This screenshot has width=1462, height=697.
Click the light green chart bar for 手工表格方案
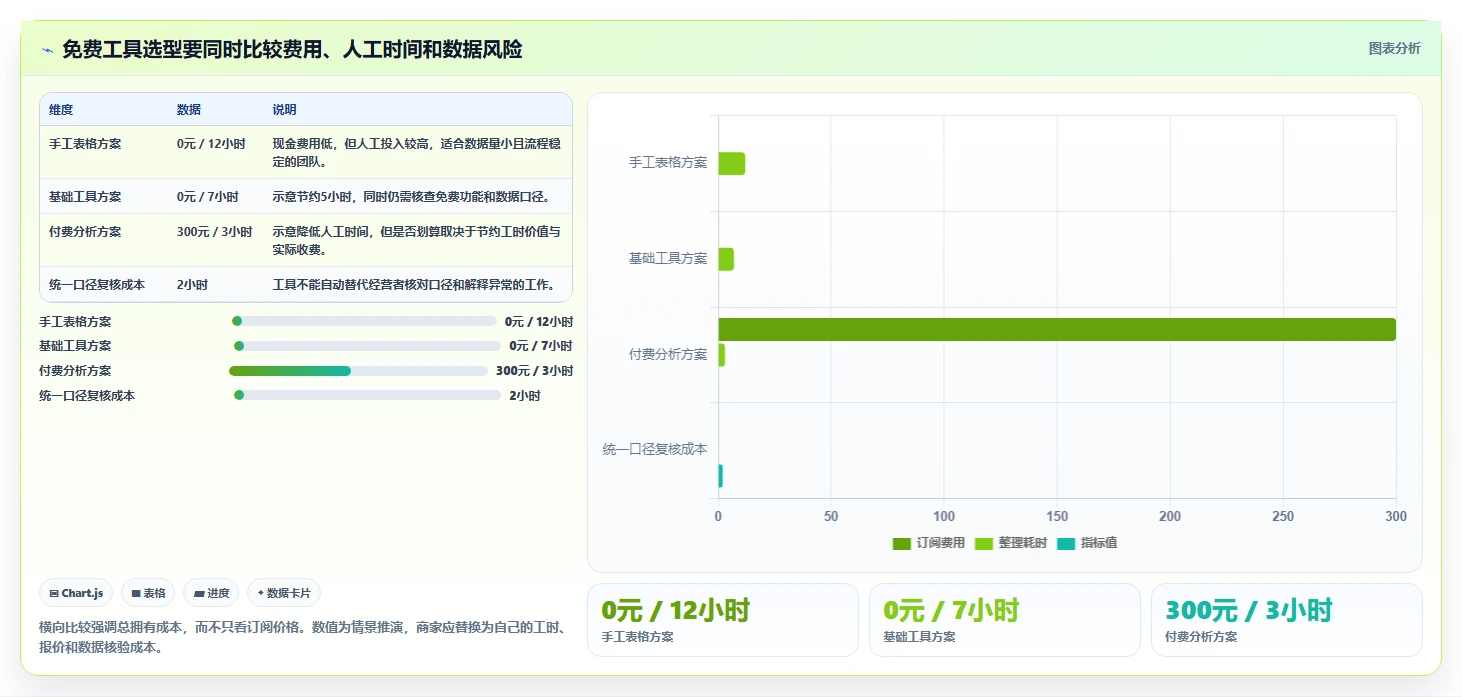(x=731, y=164)
